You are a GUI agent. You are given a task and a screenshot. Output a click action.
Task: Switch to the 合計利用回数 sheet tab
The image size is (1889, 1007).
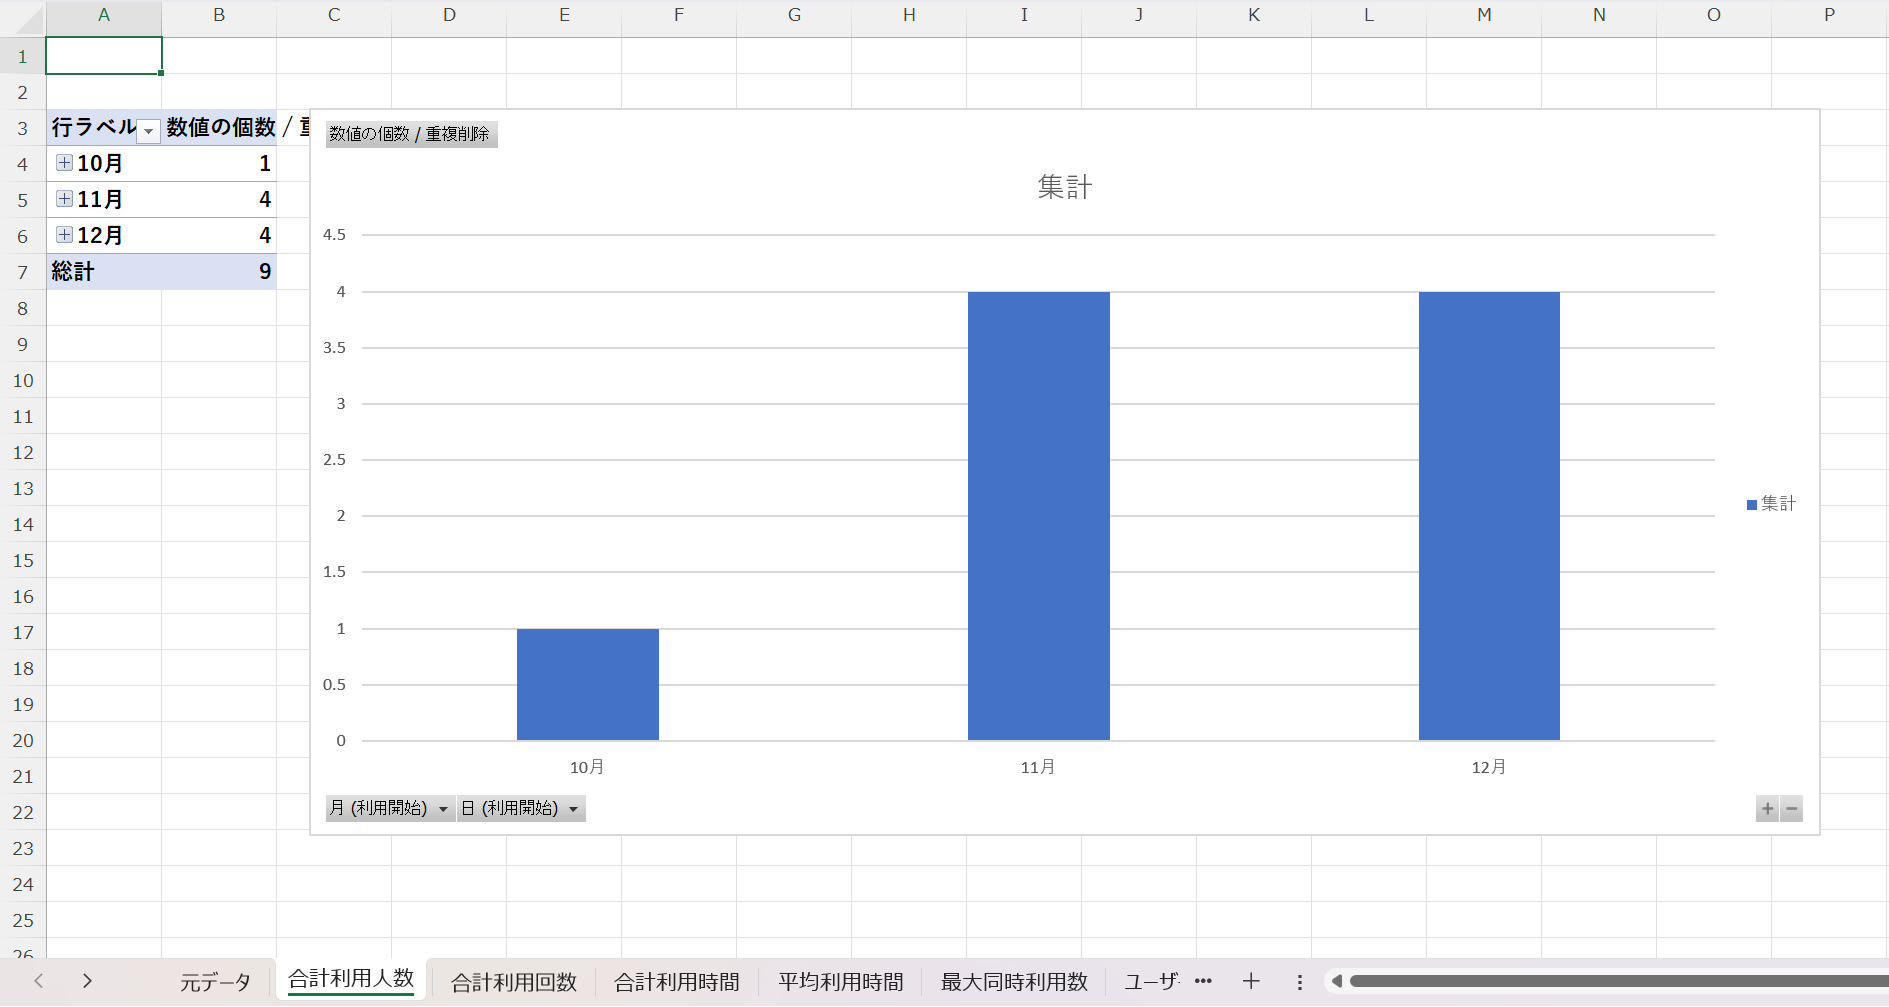514,982
